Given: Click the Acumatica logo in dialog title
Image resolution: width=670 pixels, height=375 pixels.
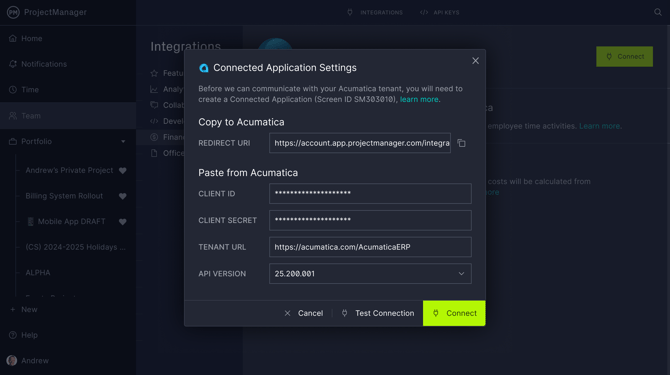Looking at the screenshot, I should click(x=204, y=68).
